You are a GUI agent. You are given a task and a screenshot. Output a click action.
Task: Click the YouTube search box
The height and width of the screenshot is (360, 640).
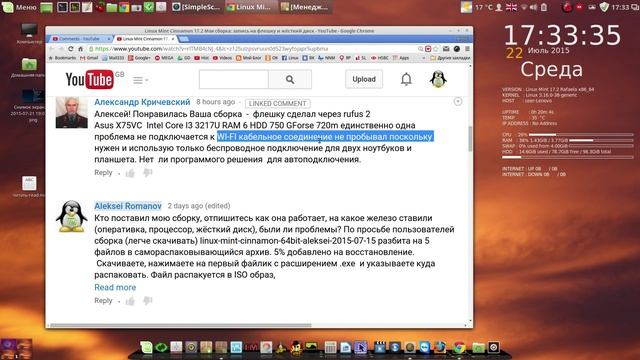[233, 79]
